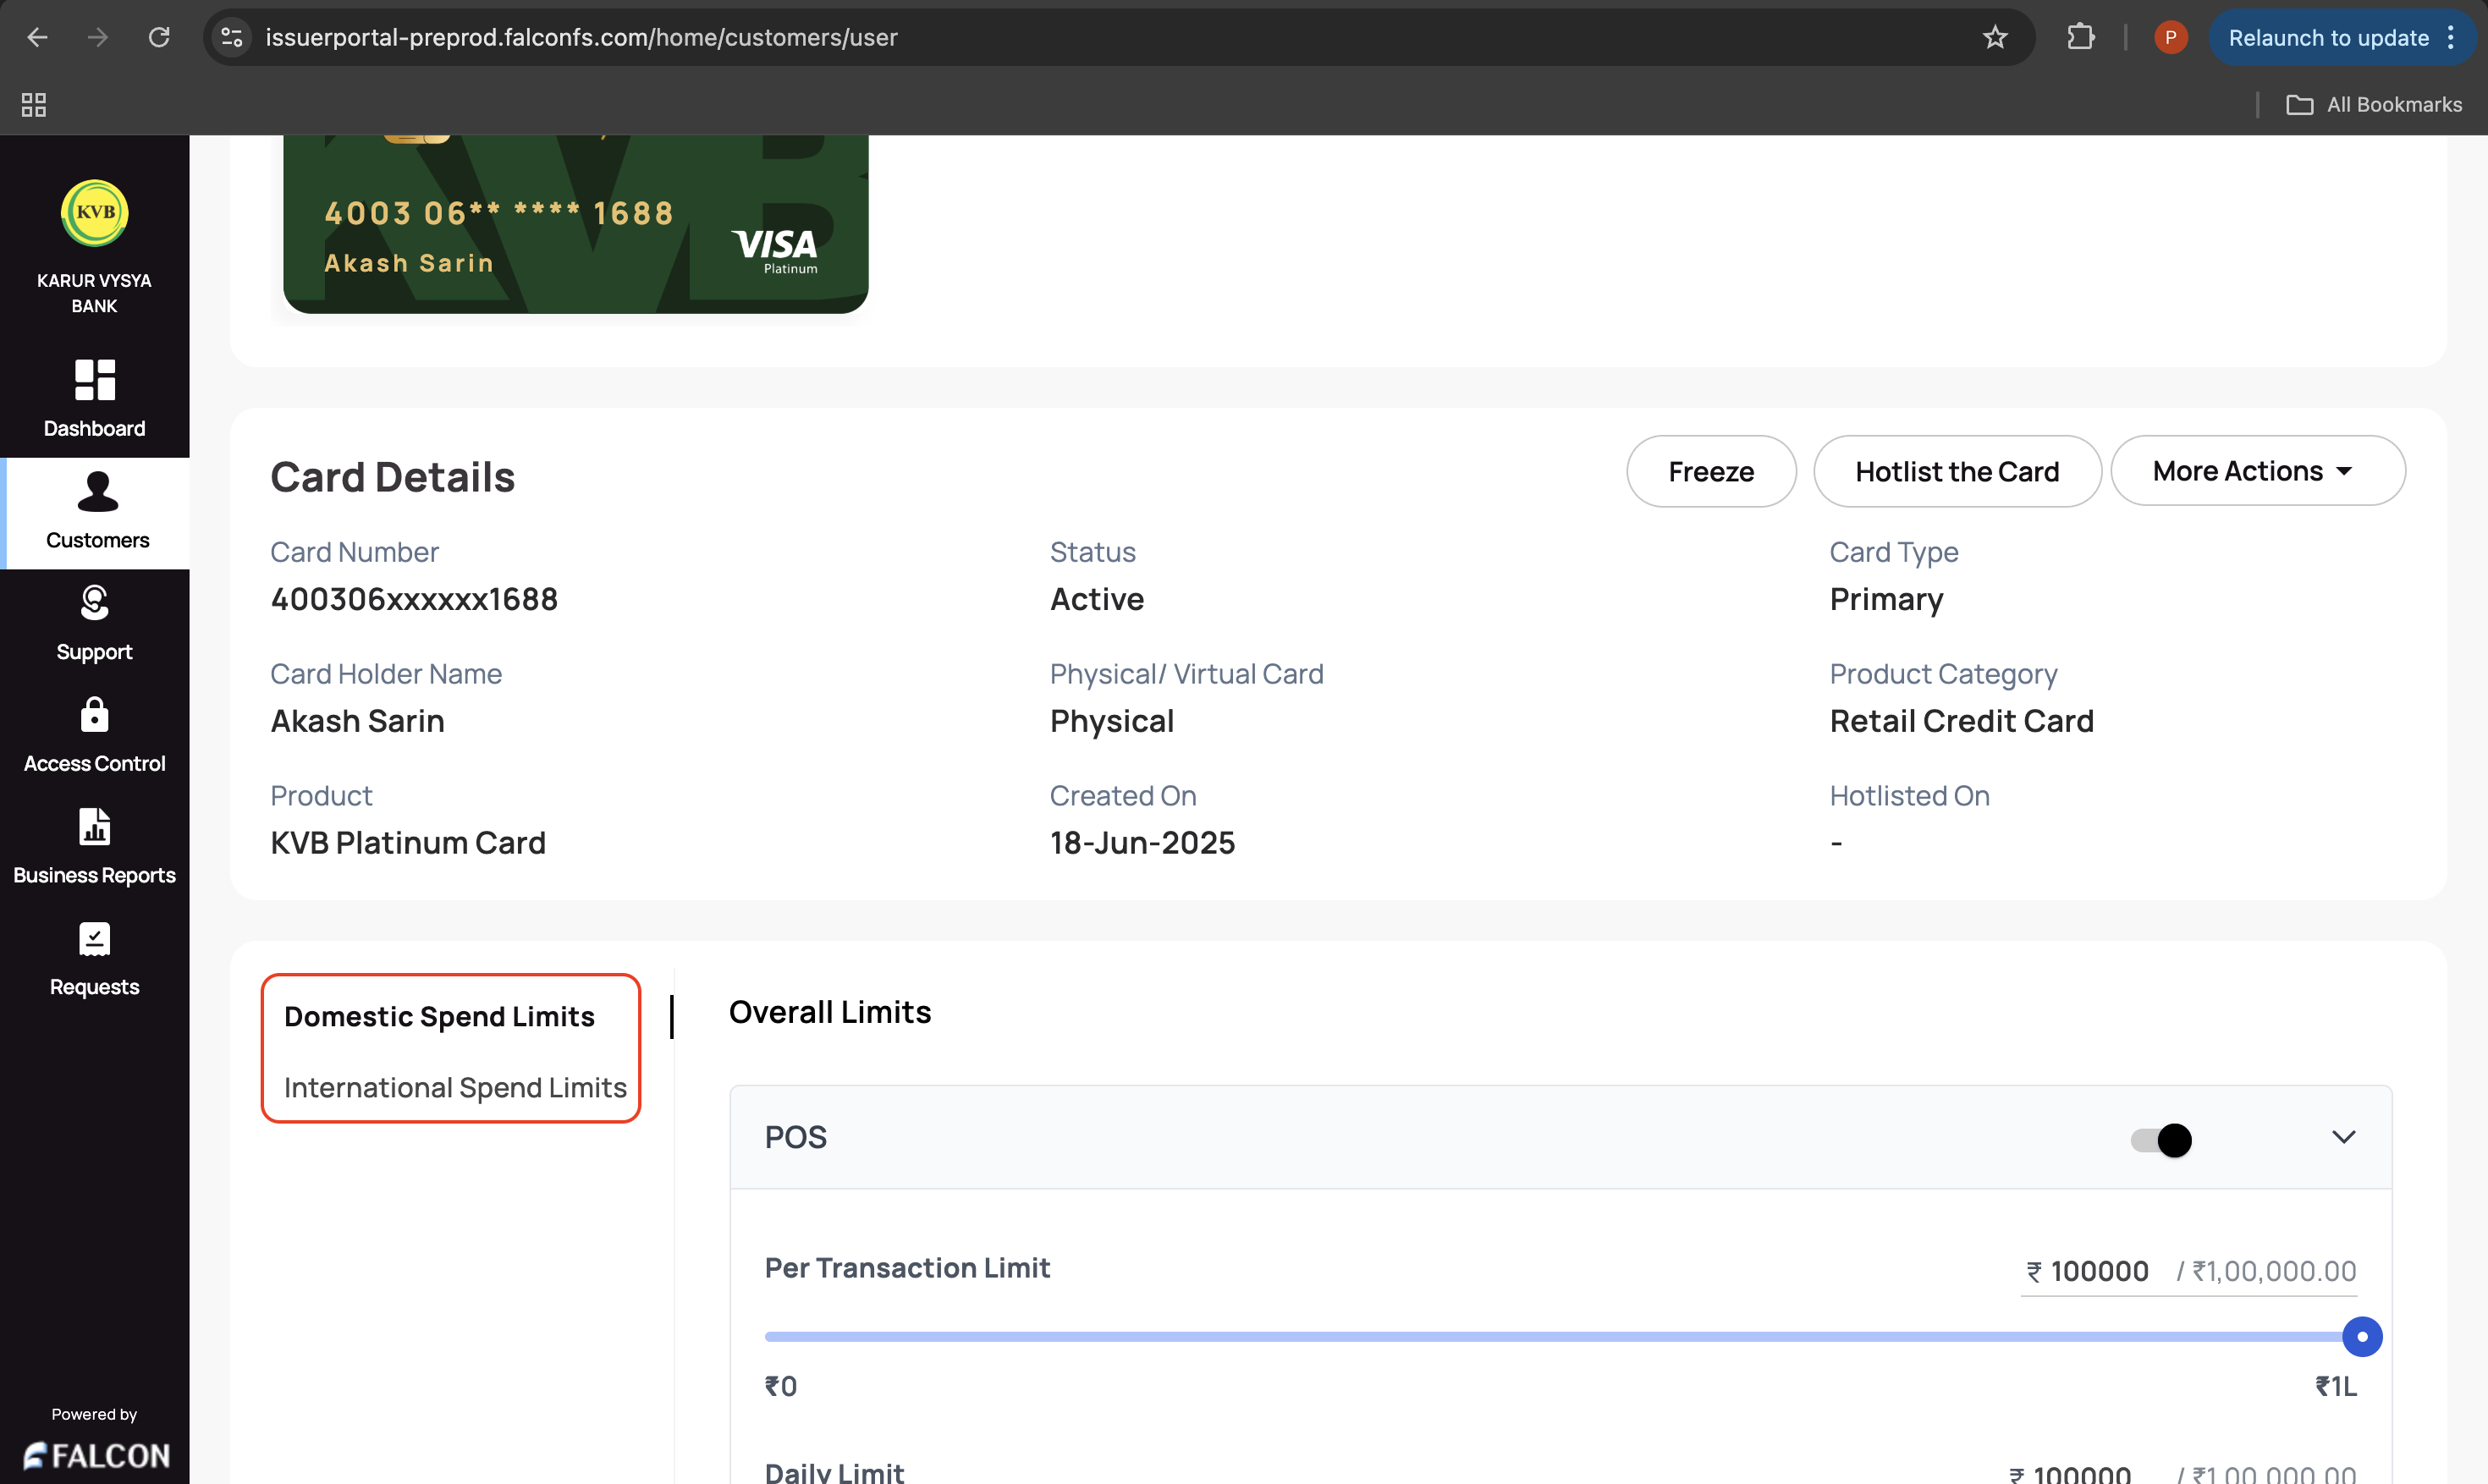Select Domestic Spend Limits tab
The width and height of the screenshot is (2488, 1484).
(x=439, y=1016)
